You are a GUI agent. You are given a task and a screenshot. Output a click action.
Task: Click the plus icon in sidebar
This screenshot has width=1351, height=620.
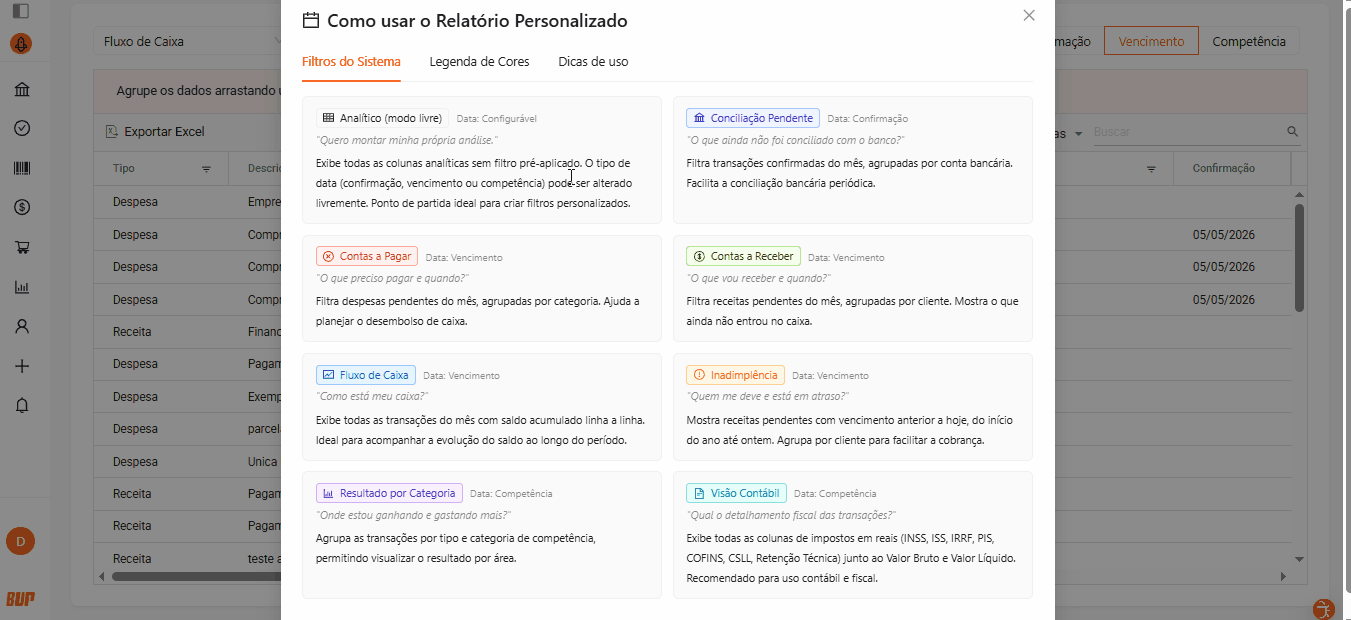click(x=22, y=366)
